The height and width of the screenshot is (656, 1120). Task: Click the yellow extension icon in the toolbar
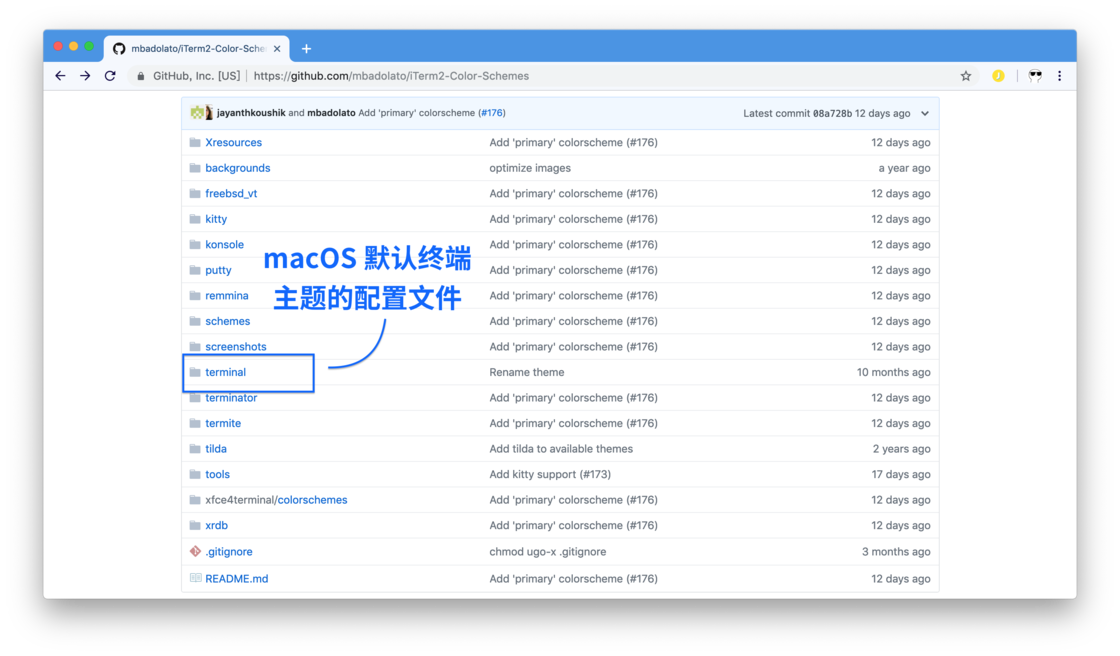click(999, 75)
